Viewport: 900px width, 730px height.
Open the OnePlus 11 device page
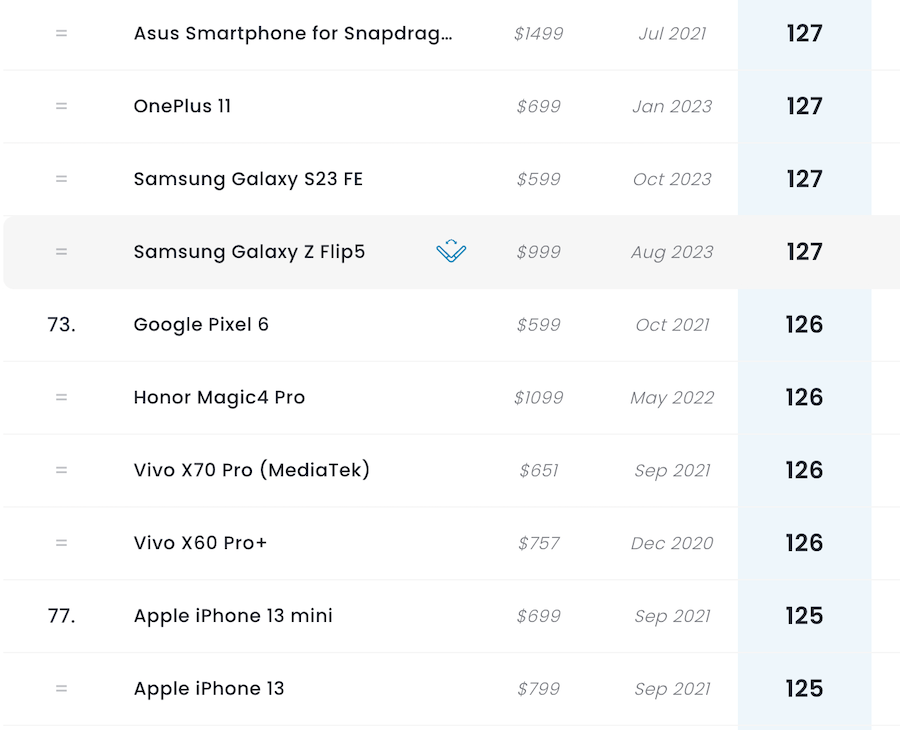click(x=182, y=106)
